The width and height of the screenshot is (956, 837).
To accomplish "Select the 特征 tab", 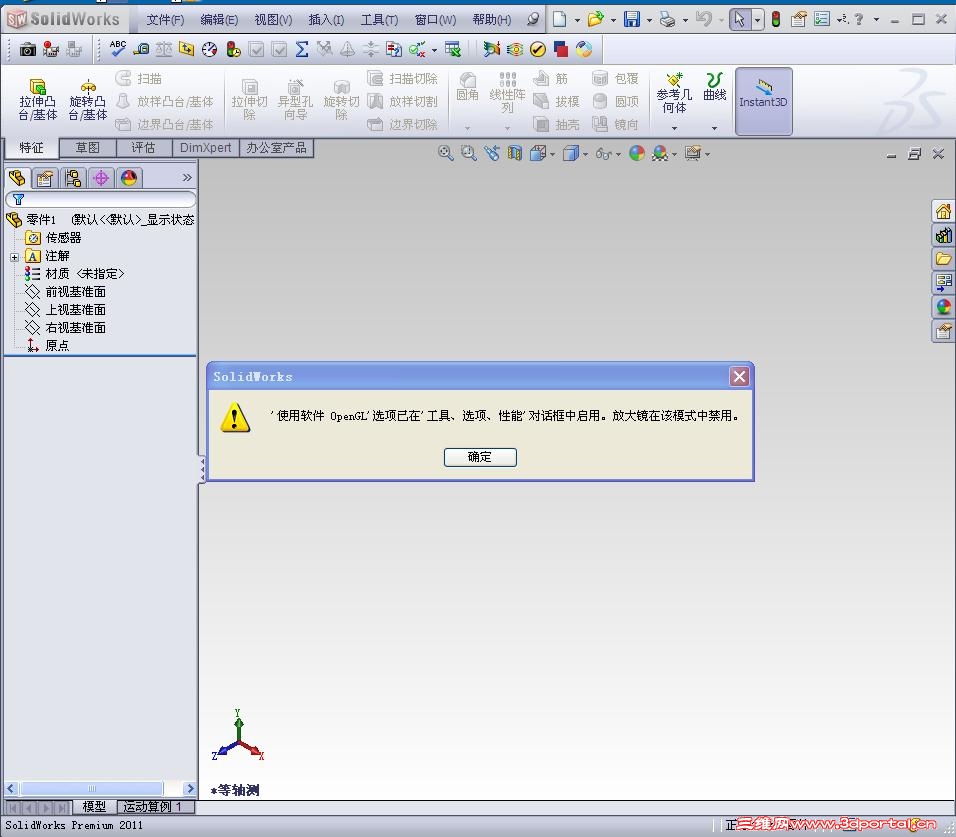I will click(x=32, y=148).
